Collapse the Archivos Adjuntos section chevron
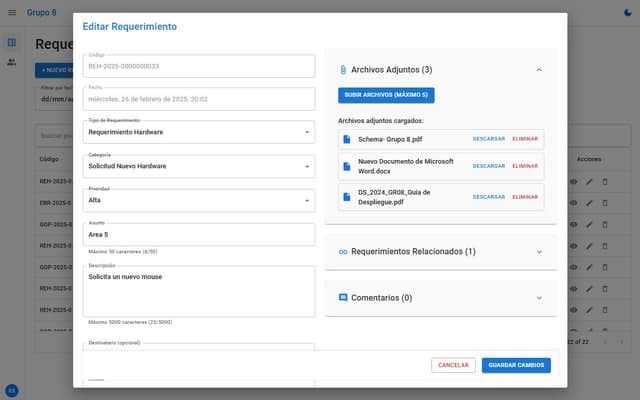 click(539, 70)
